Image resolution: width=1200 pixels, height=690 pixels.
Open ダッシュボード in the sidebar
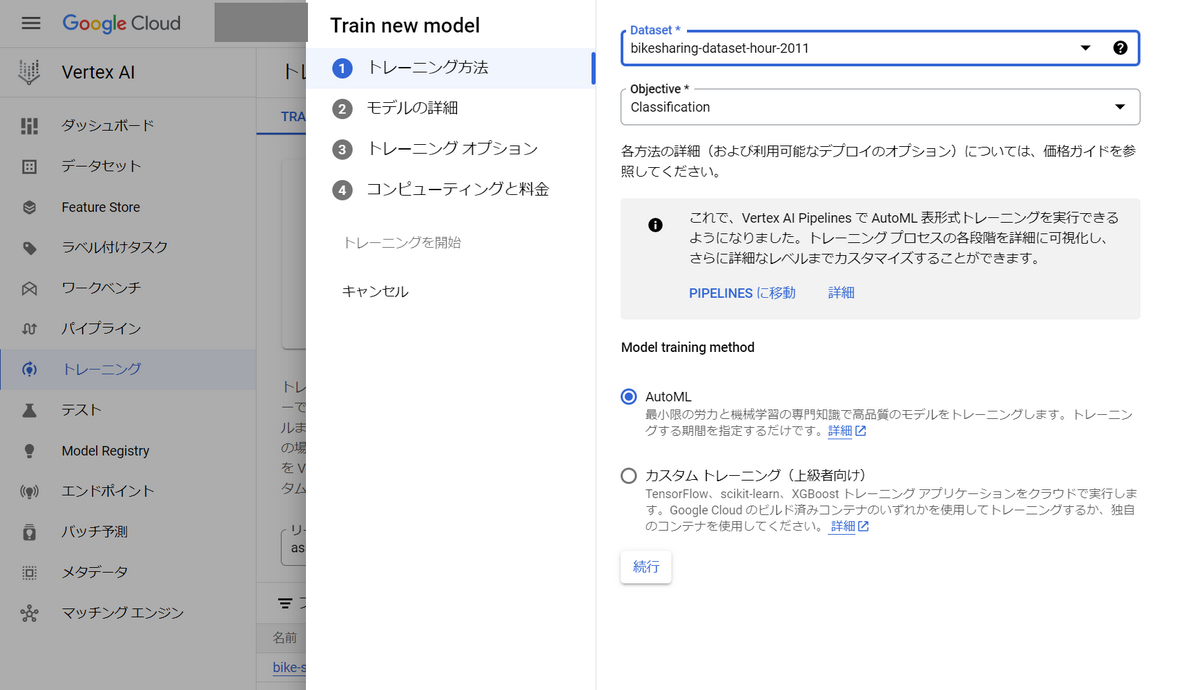(128, 126)
